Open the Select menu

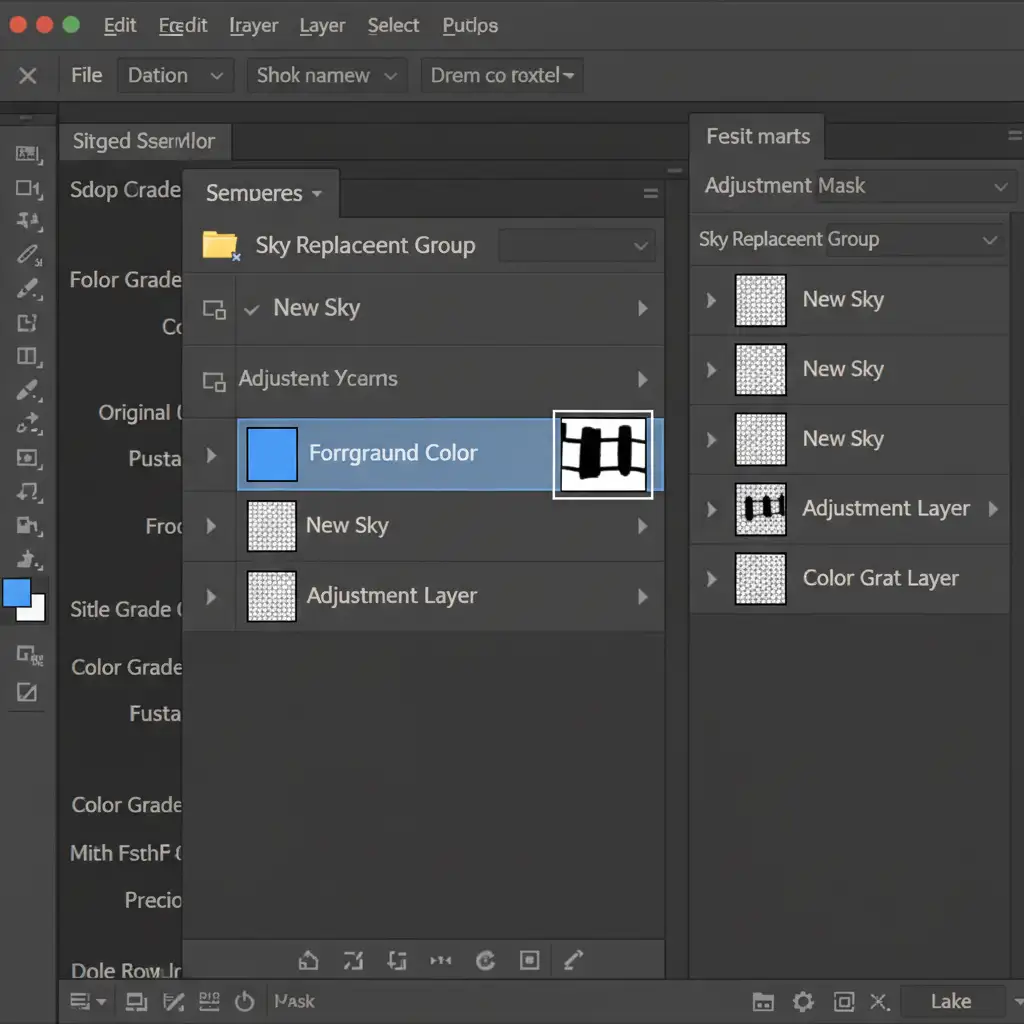click(393, 26)
